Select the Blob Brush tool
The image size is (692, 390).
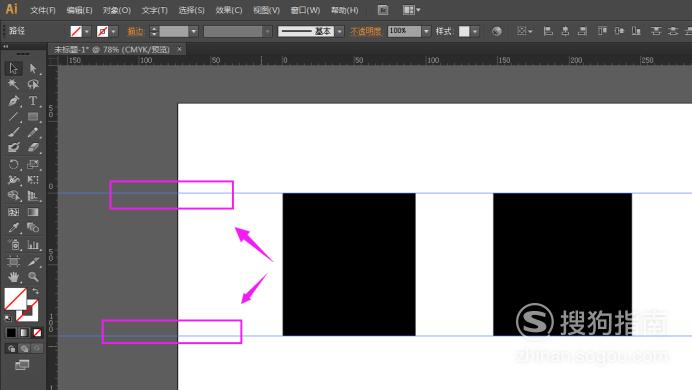(x=13, y=147)
